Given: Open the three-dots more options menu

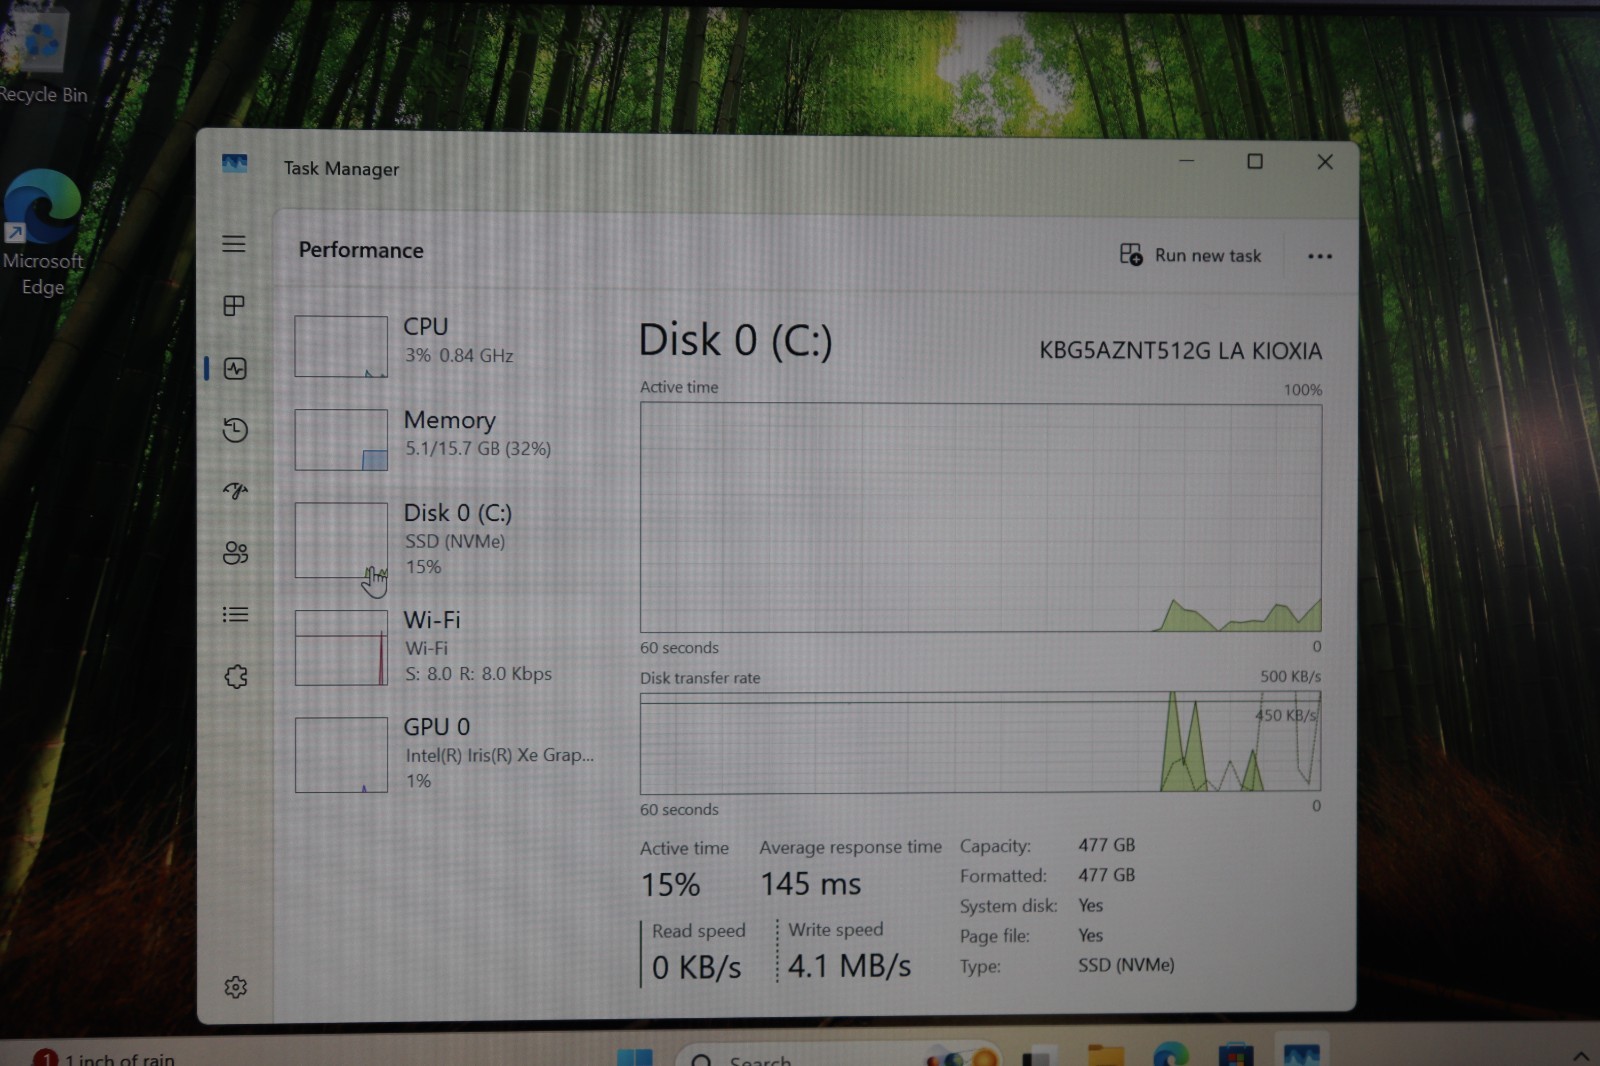Looking at the screenshot, I should tap(1320, 256).
